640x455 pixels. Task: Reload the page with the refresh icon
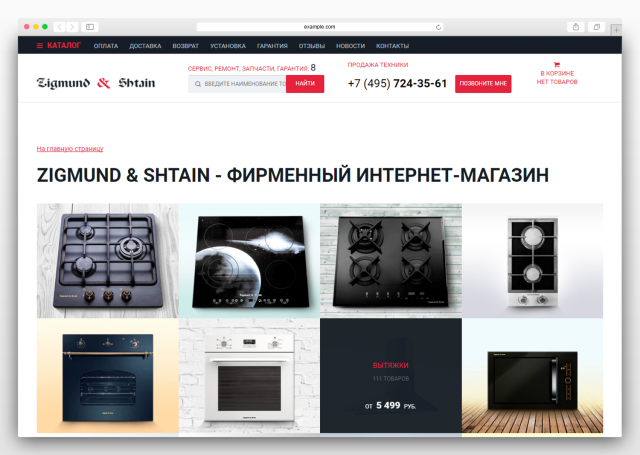(438, 27)
